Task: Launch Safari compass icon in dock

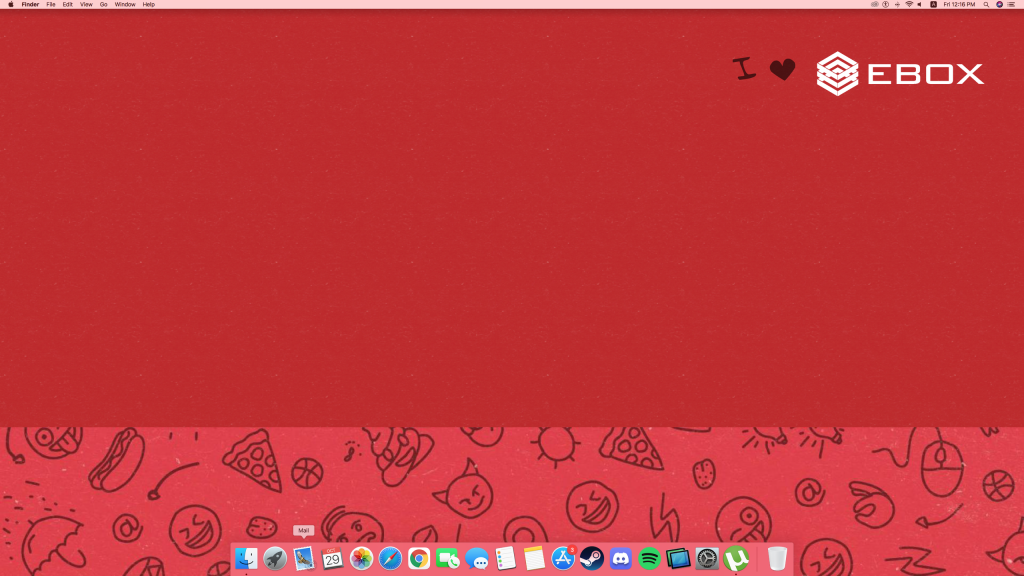Action: pyautogui.click(x=390, y=558)
